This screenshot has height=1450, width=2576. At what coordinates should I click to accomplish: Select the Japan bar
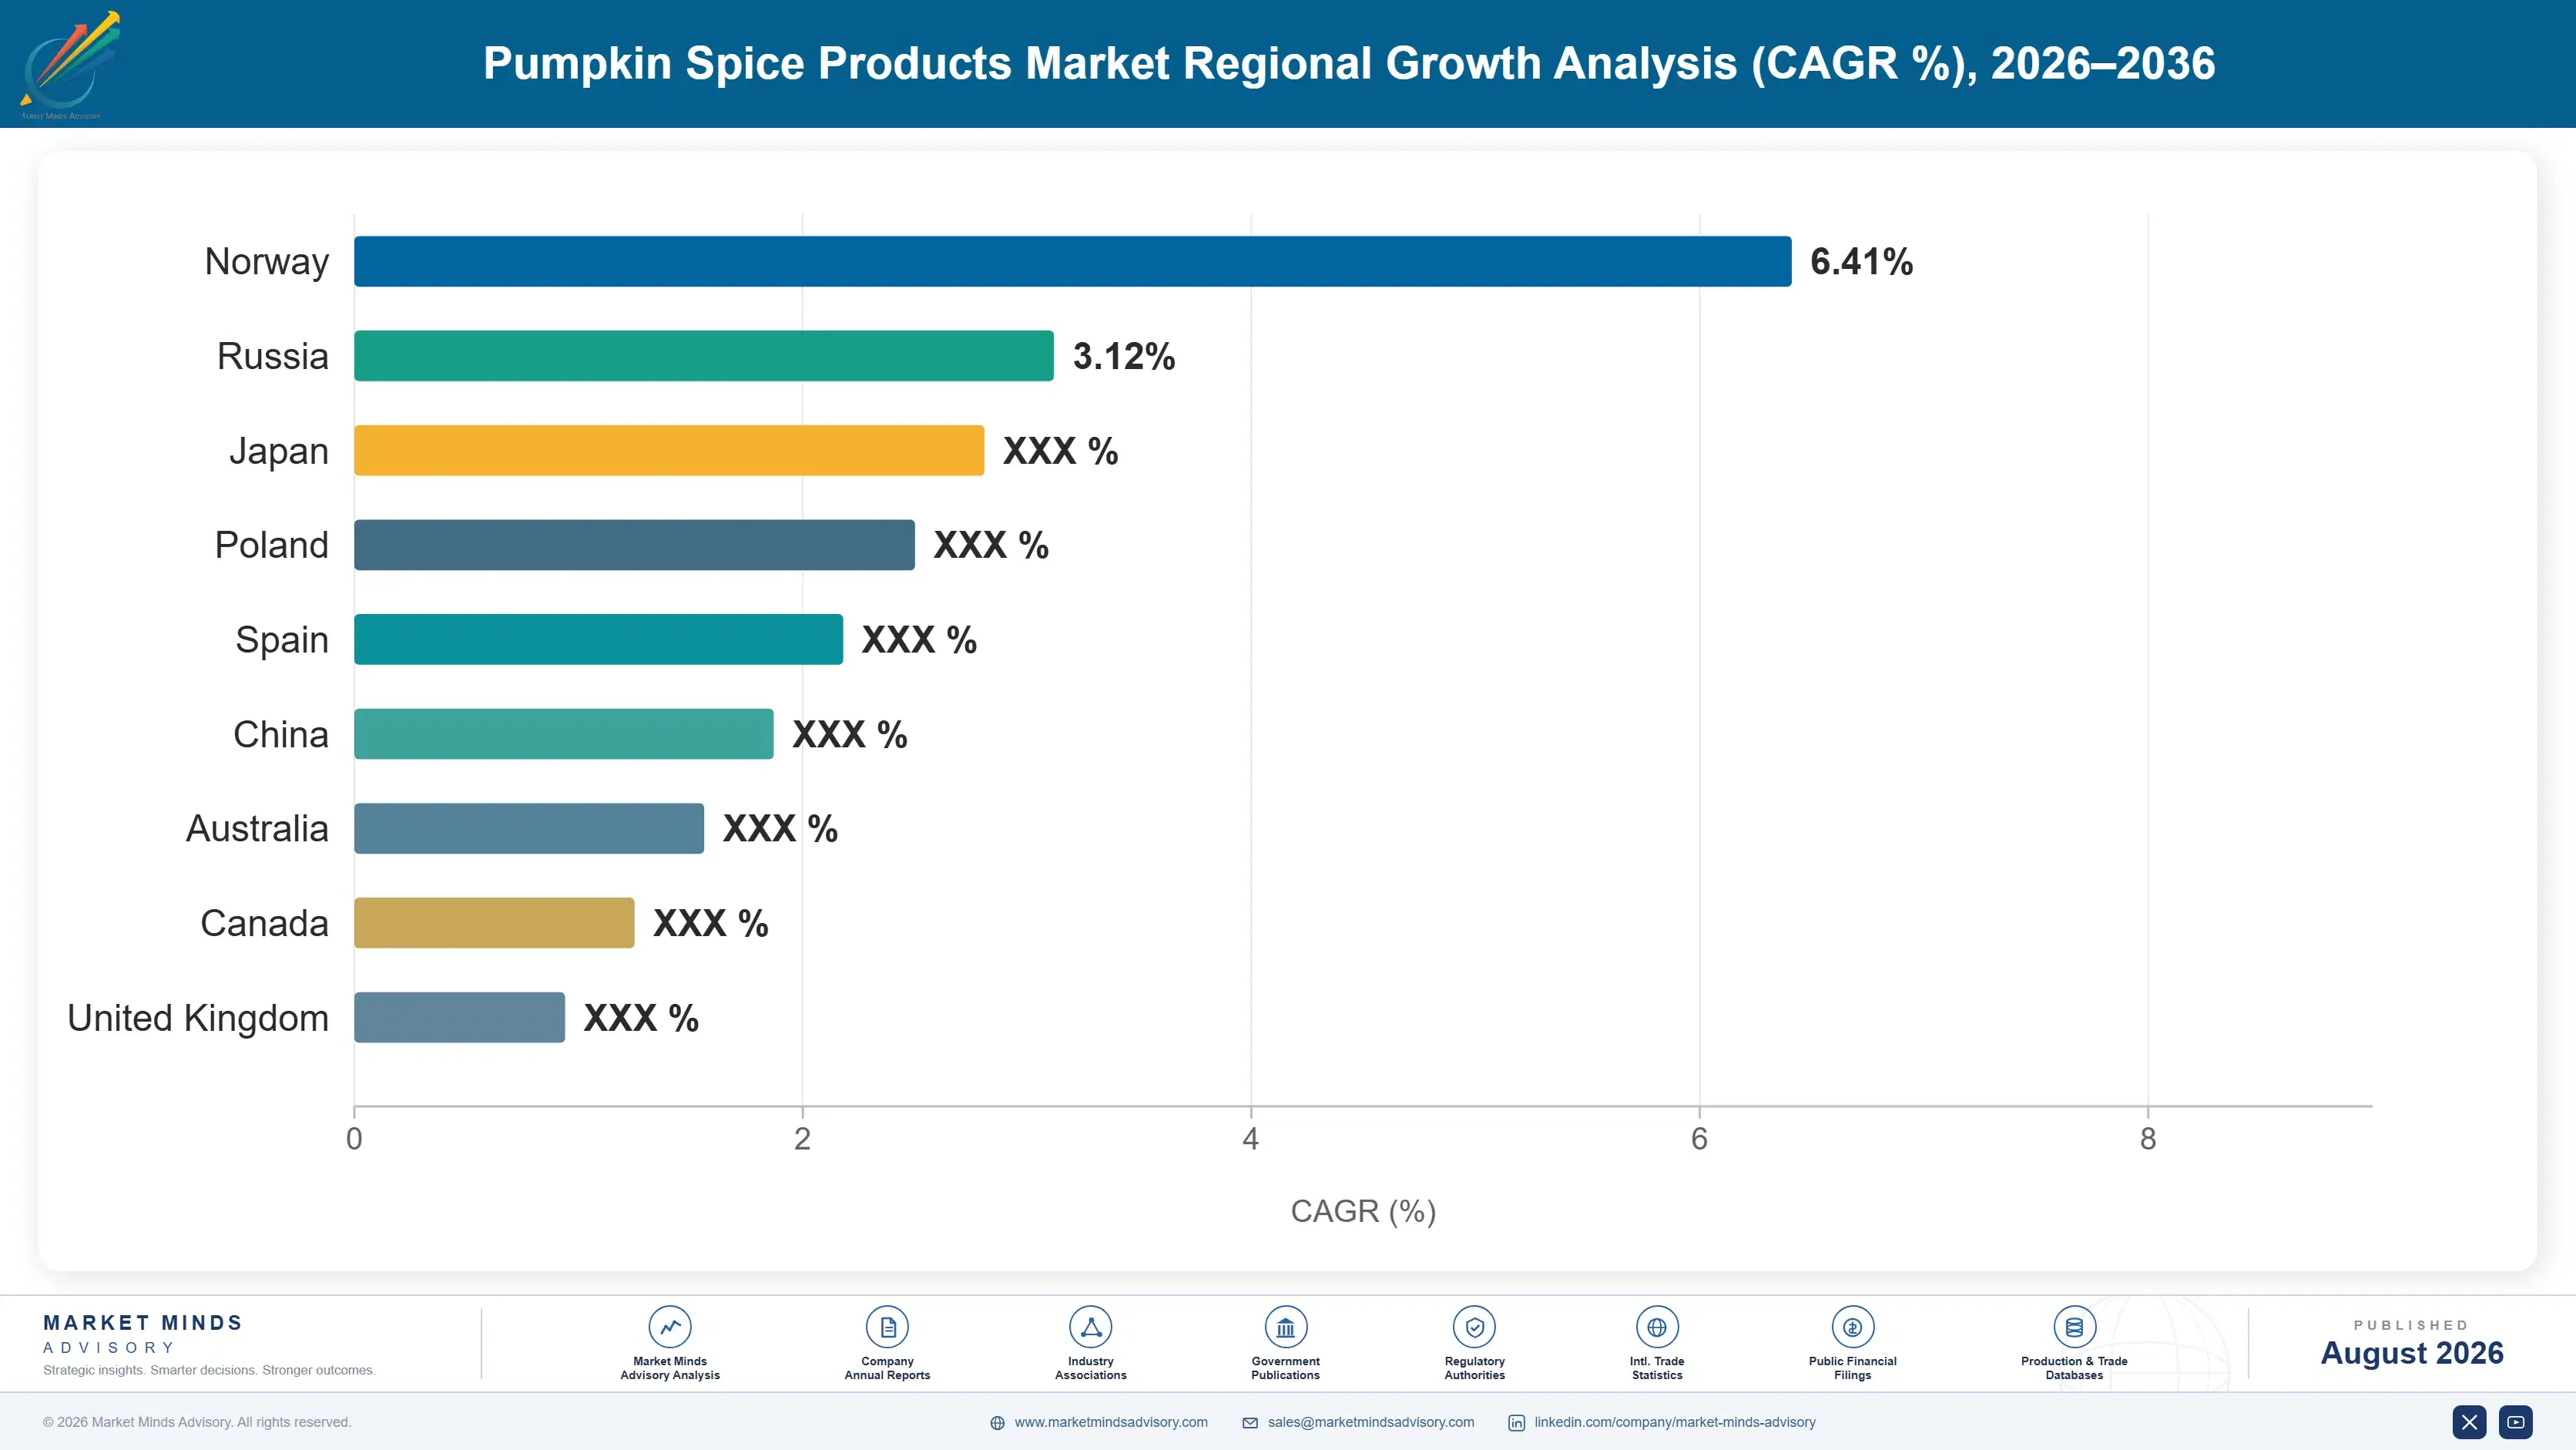pyautogui.click(x=669, y=450)
